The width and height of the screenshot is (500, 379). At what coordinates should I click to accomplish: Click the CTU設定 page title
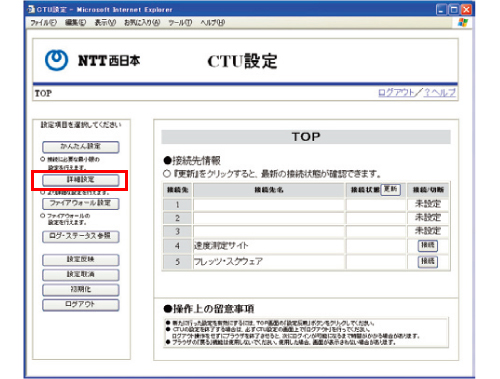pos(242,61)
